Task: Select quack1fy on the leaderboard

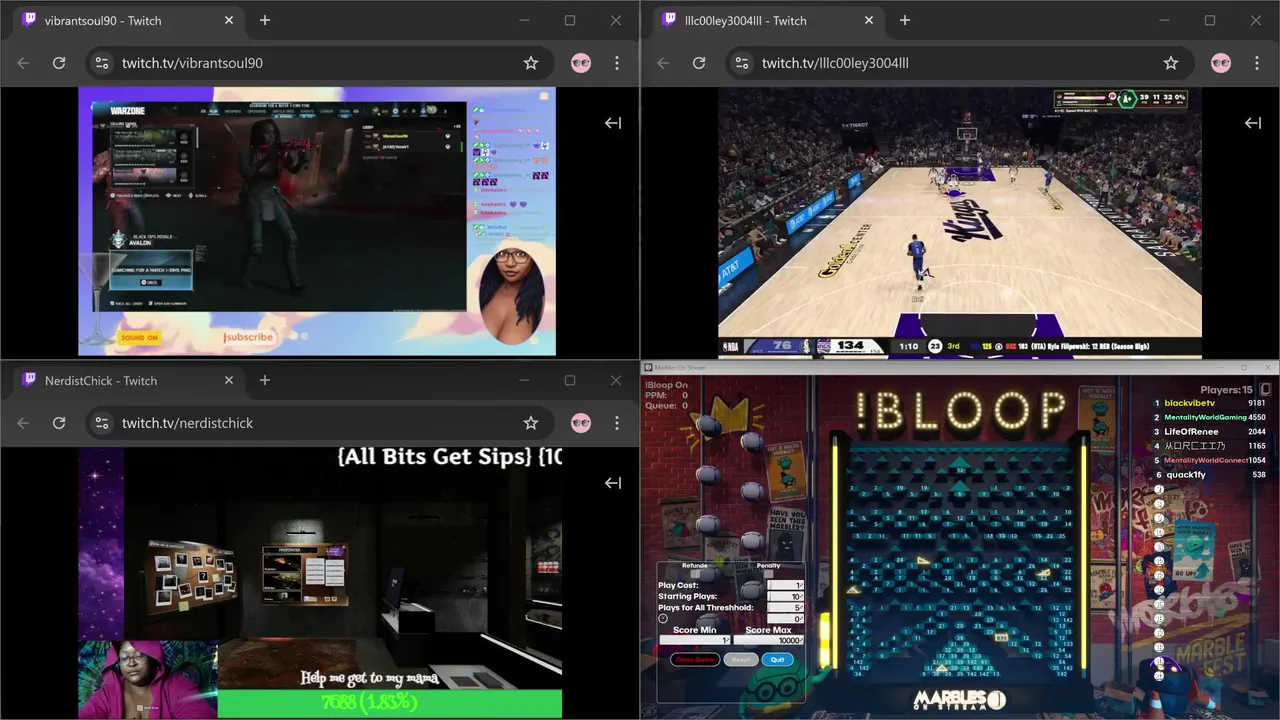Action: [1185, 474]
